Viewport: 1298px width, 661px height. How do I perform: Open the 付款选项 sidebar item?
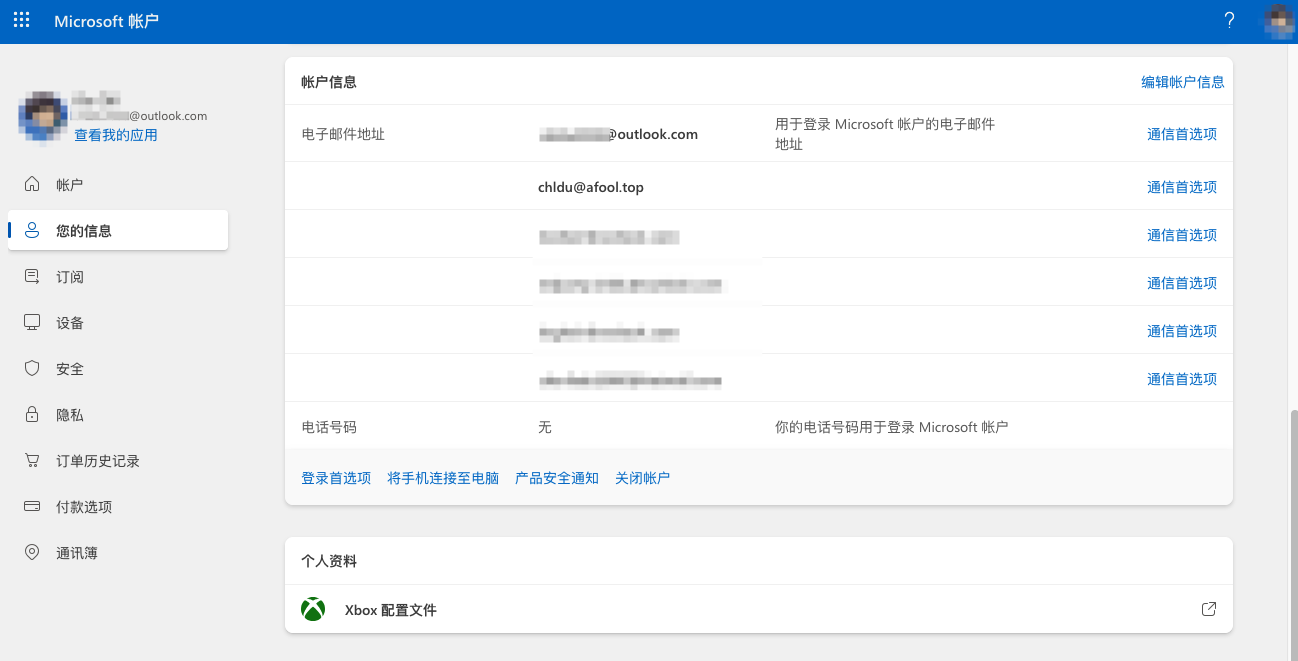(x=118, y=507)
